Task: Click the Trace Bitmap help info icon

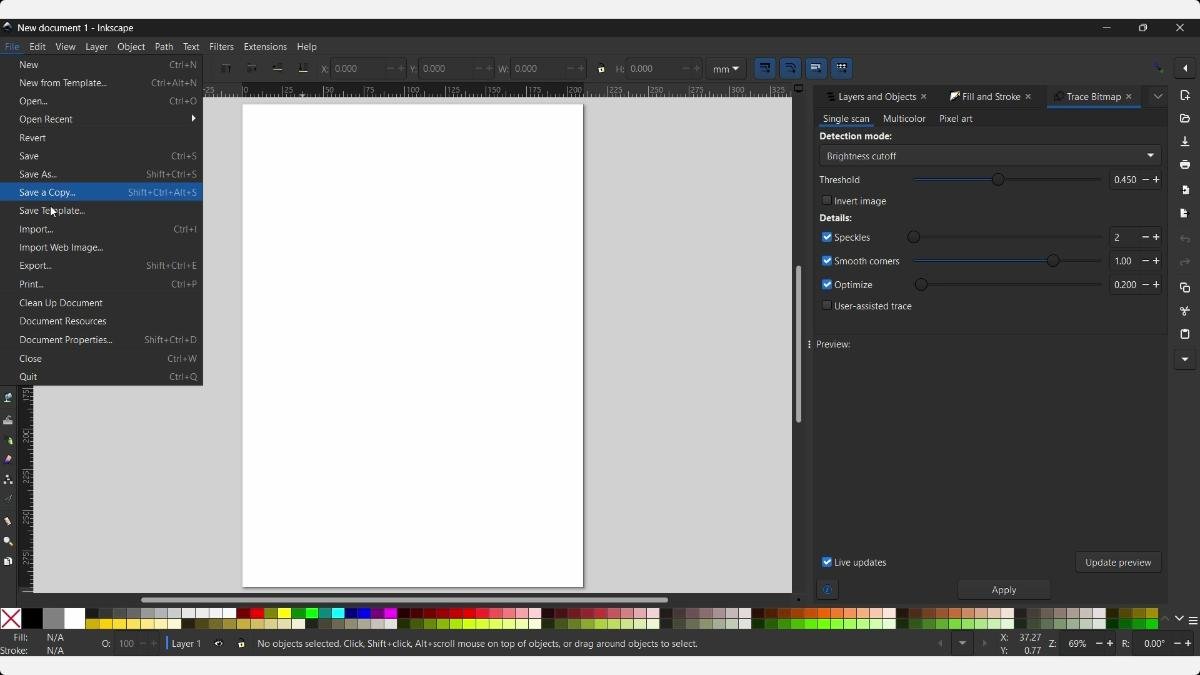Action: click(827, 590)
